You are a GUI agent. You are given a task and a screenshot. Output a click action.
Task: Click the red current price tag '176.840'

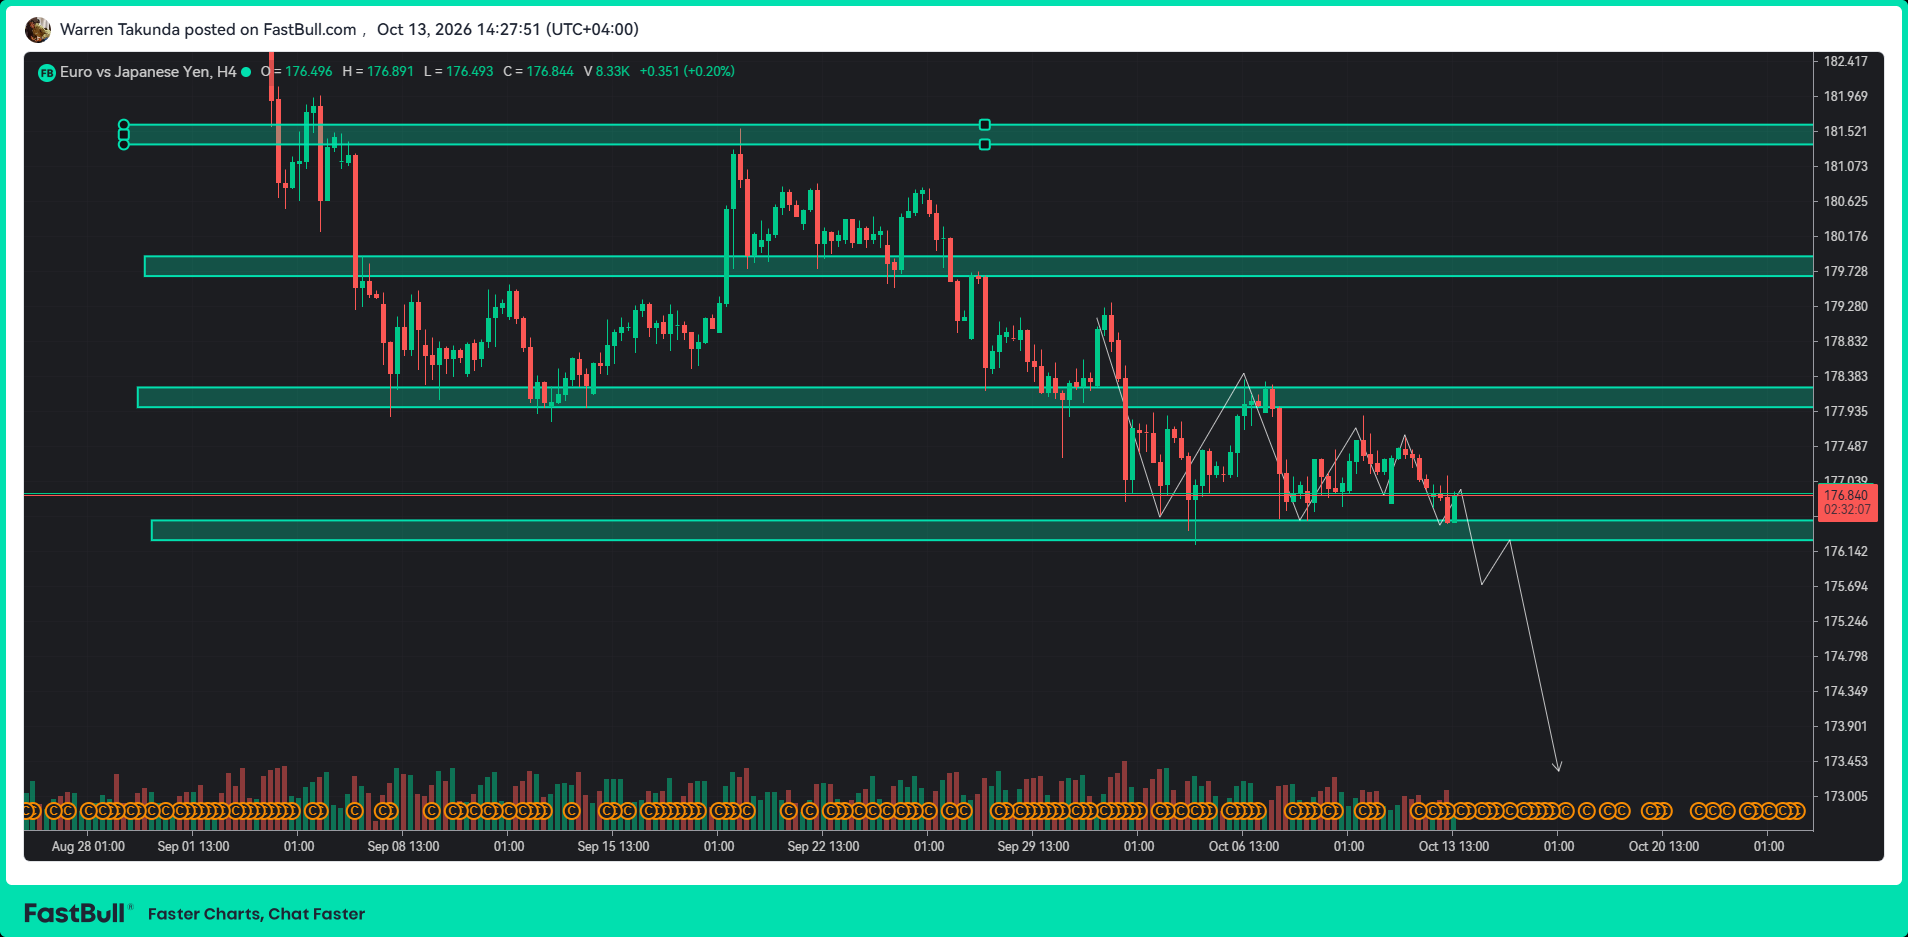click(1847, 502)
